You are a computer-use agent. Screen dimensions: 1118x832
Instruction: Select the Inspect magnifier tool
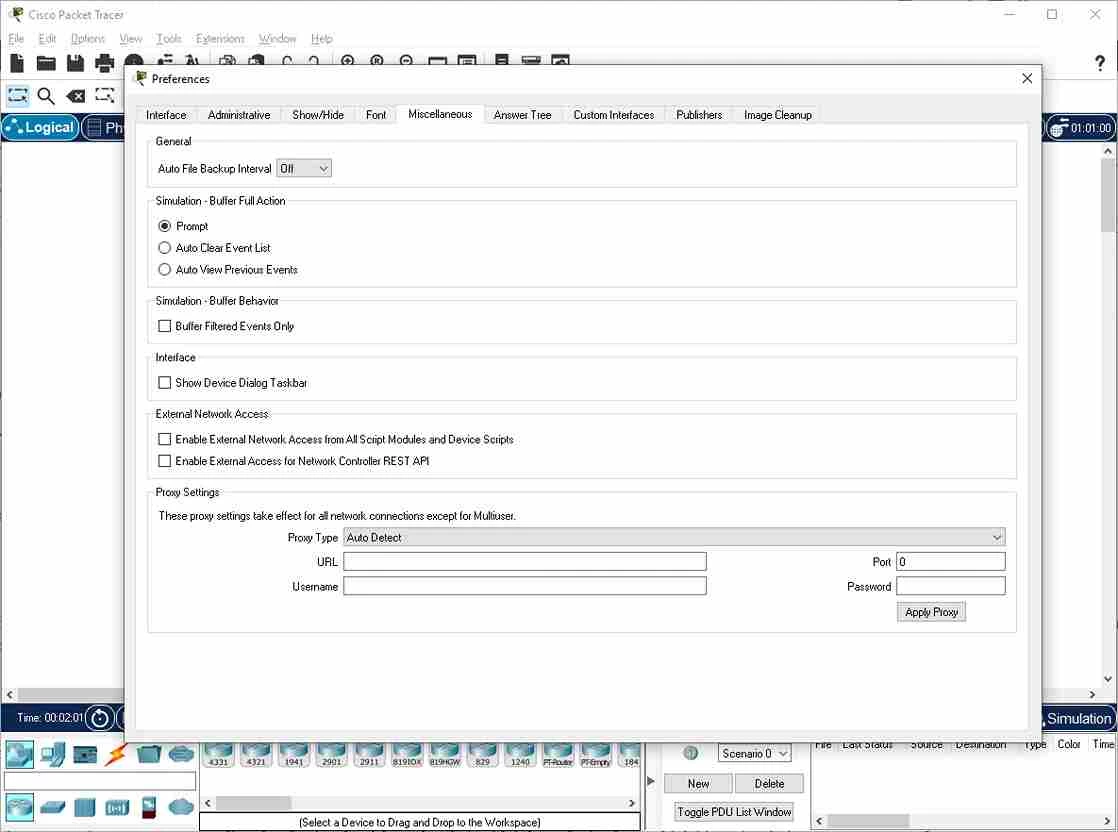click(46, 96)
